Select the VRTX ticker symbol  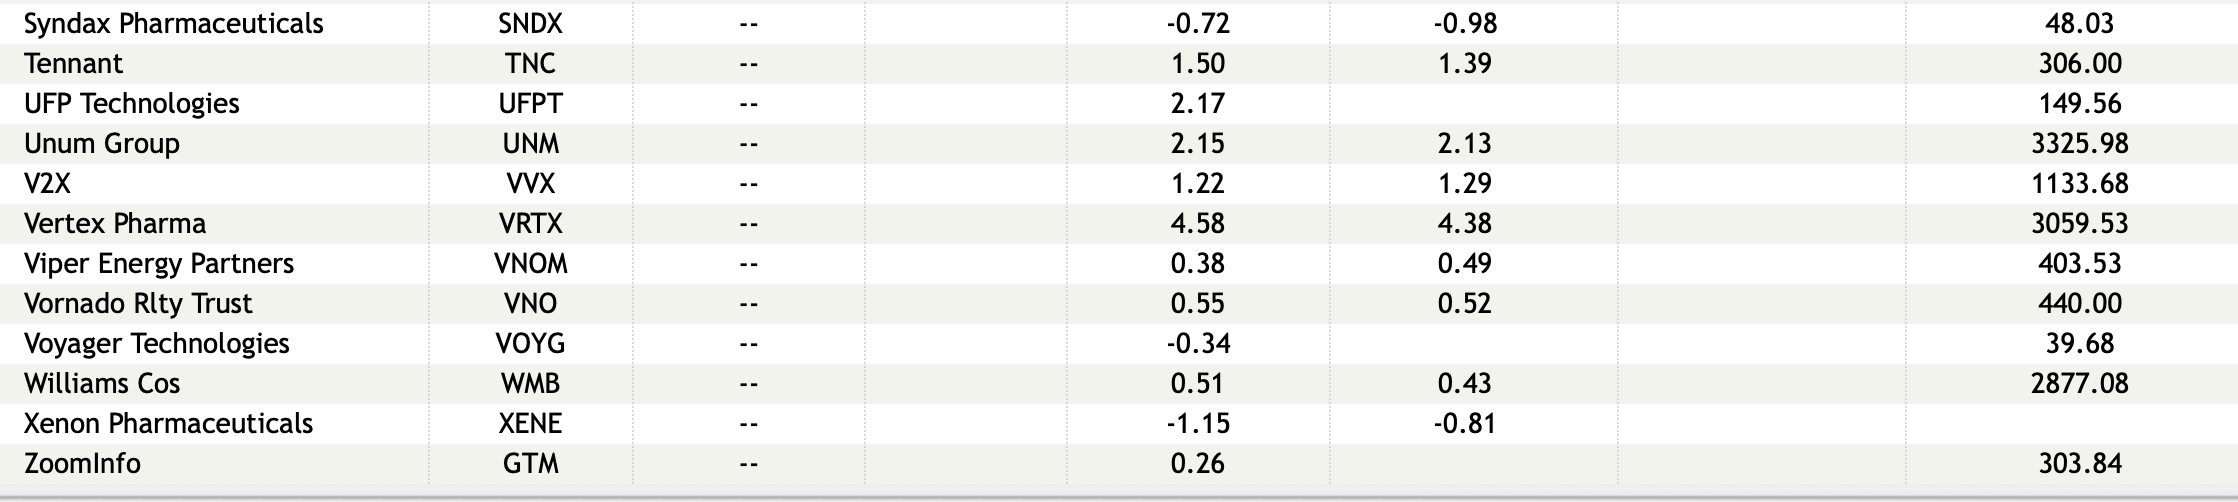click(530, 223)
